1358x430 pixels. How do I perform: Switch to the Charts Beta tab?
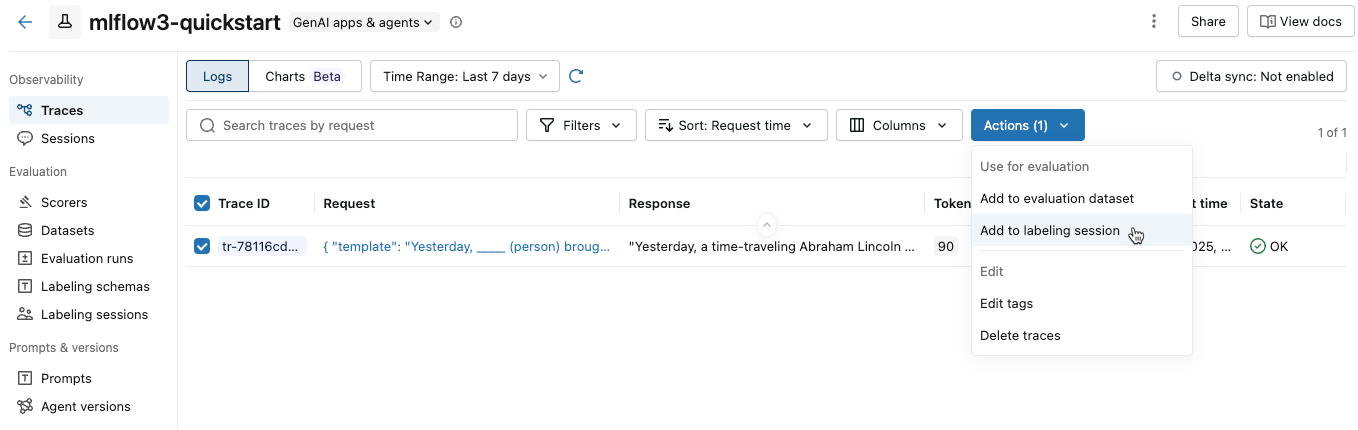pos(303,76)
